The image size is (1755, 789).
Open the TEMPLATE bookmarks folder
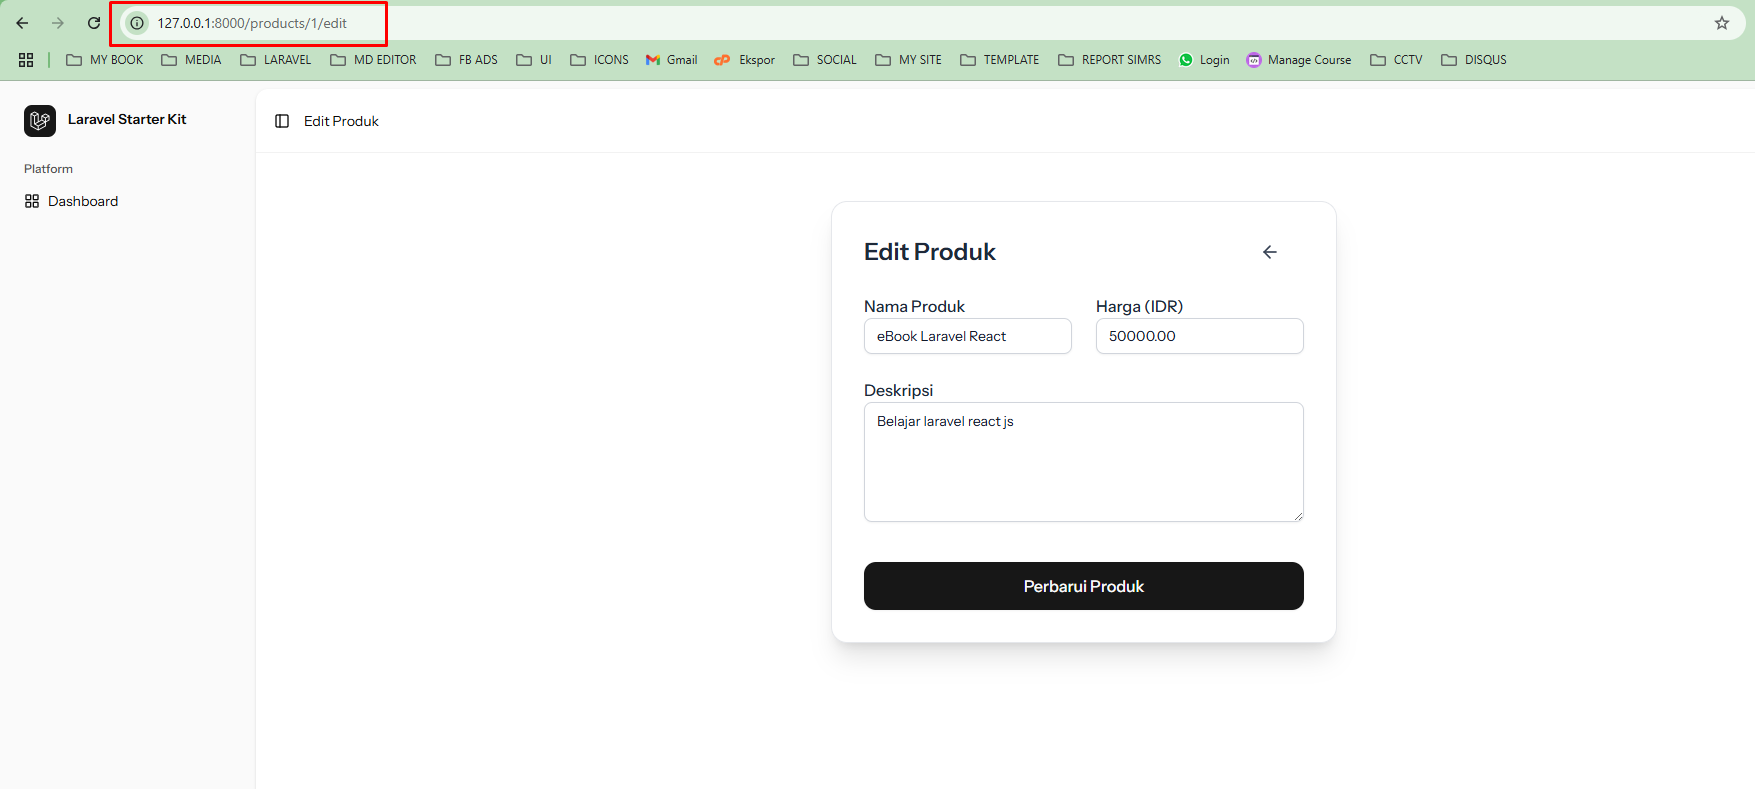1000,60
